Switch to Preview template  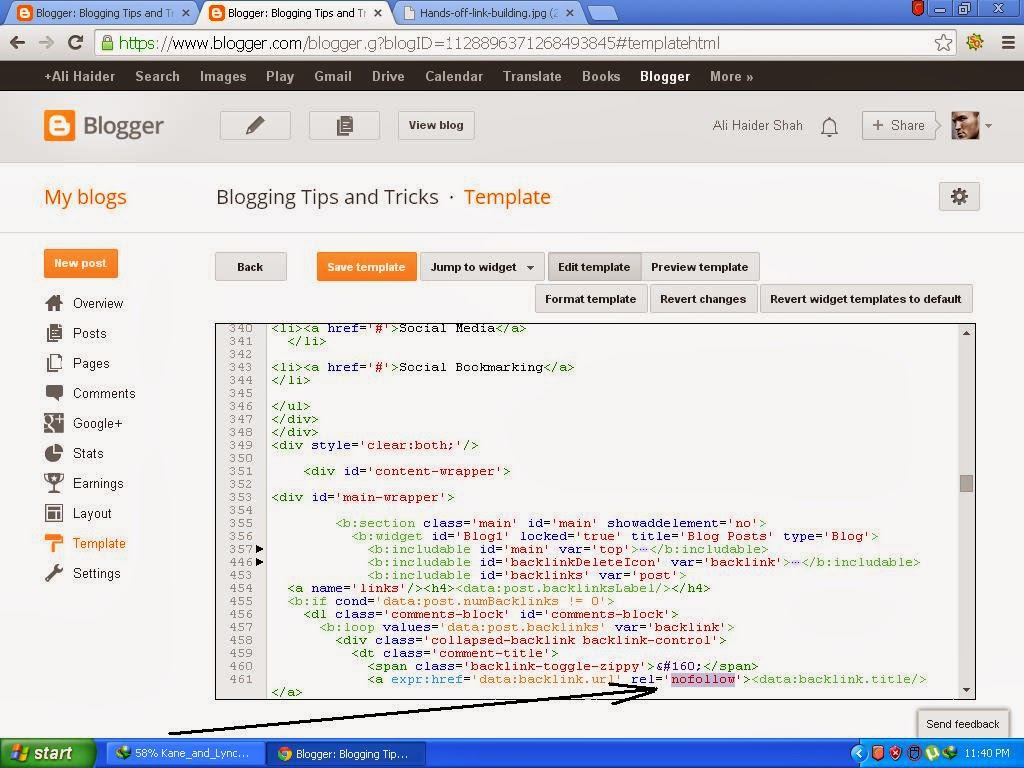coord(699,266)
